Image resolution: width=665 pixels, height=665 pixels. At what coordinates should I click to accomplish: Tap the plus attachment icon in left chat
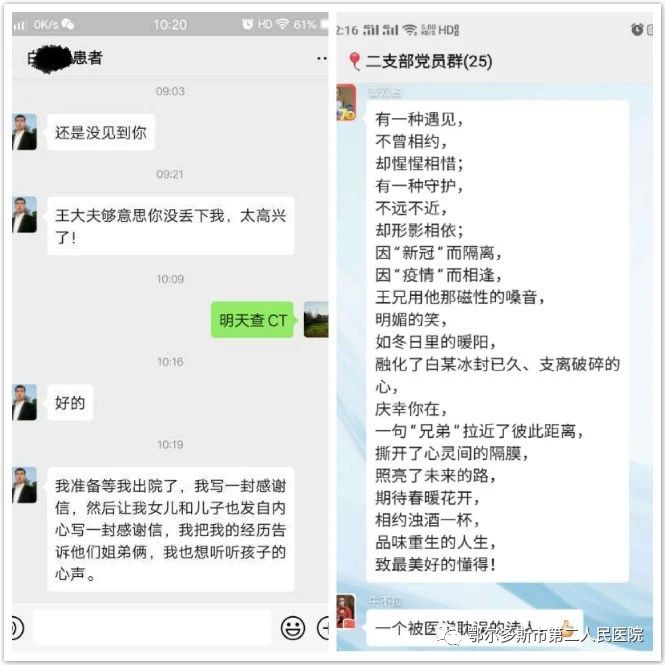click(x=323, y=628)
